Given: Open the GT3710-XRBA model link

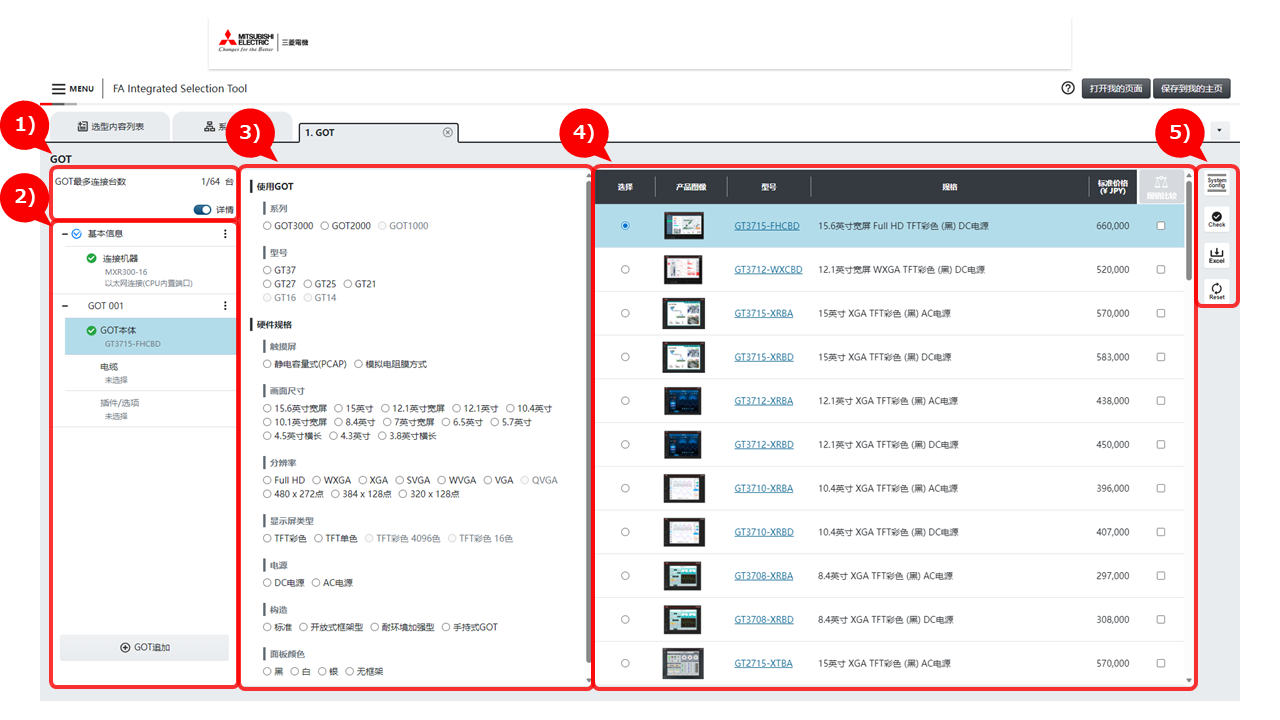Looking at the screenshot, I should pyautogui.click(x=763, y=488).
